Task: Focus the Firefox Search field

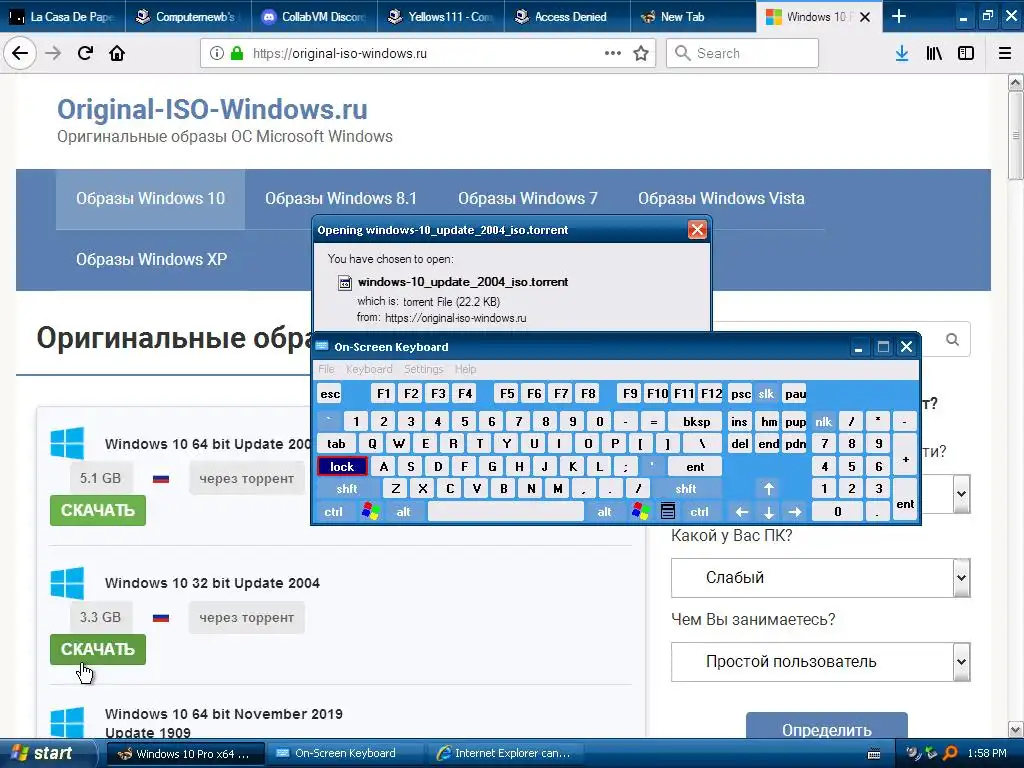Action: (743, 53)
